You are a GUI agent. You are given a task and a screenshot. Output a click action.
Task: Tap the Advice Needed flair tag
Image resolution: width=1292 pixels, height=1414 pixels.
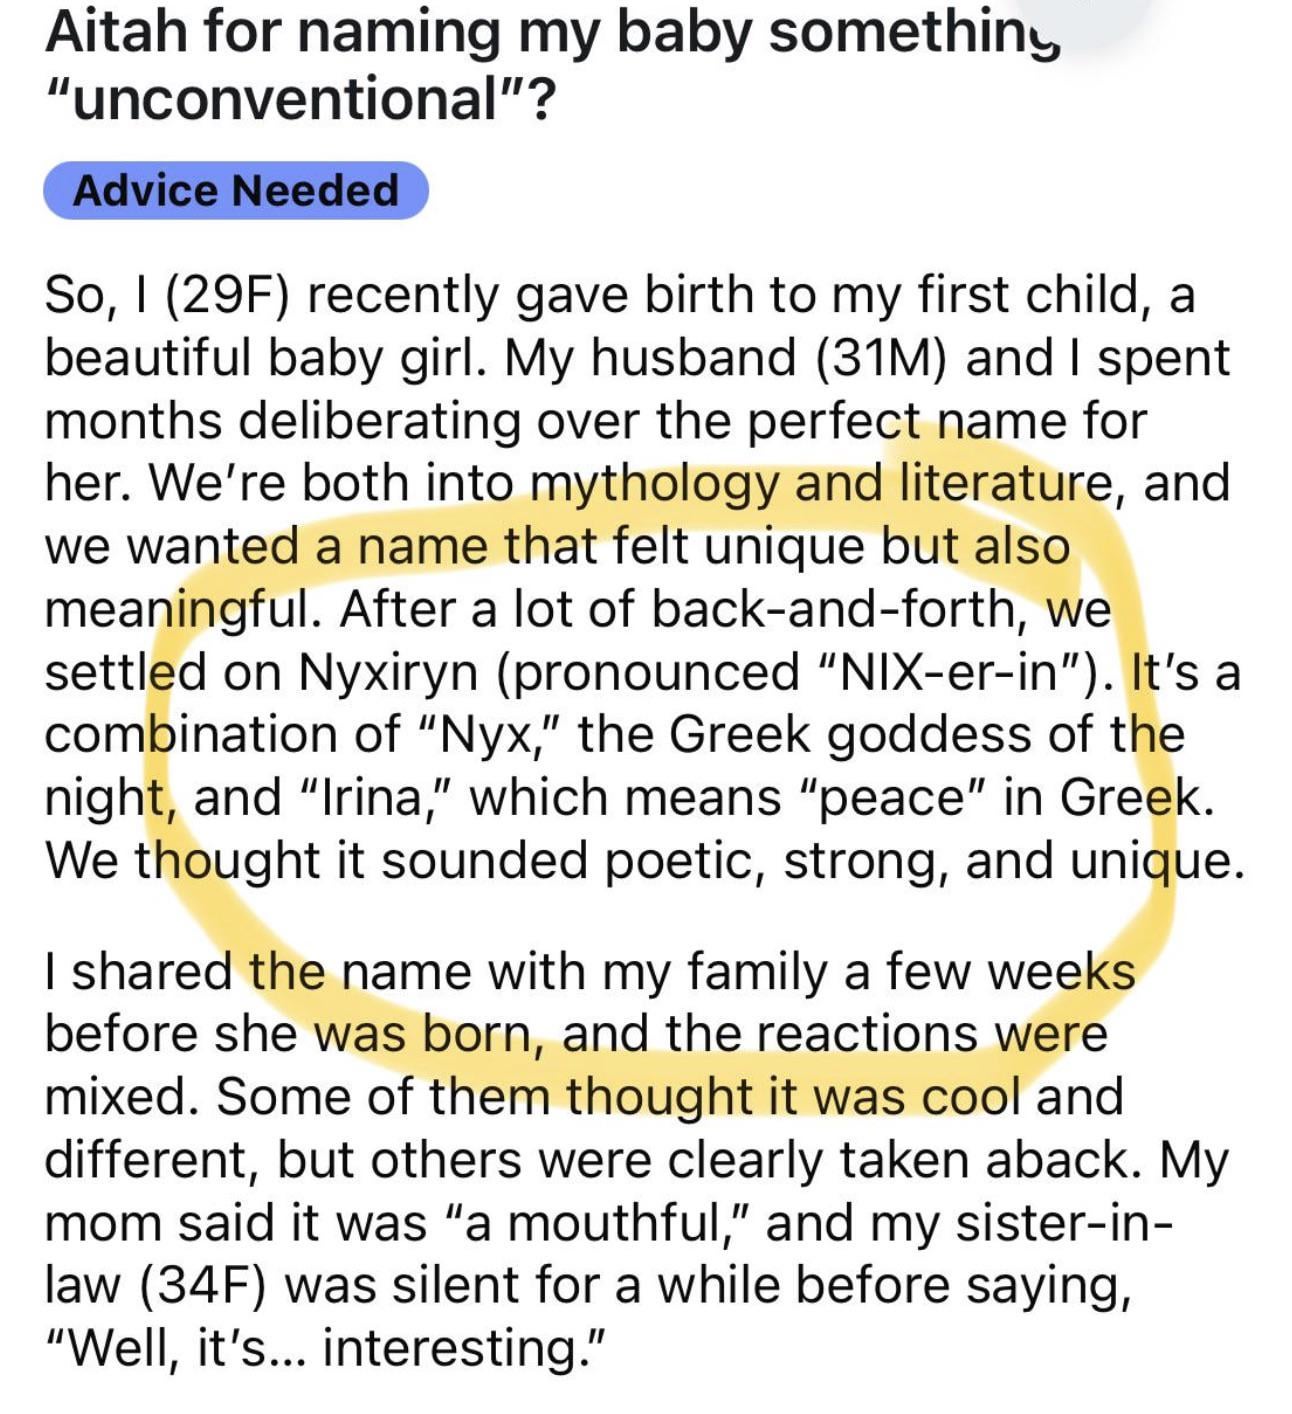coord(236,190)
